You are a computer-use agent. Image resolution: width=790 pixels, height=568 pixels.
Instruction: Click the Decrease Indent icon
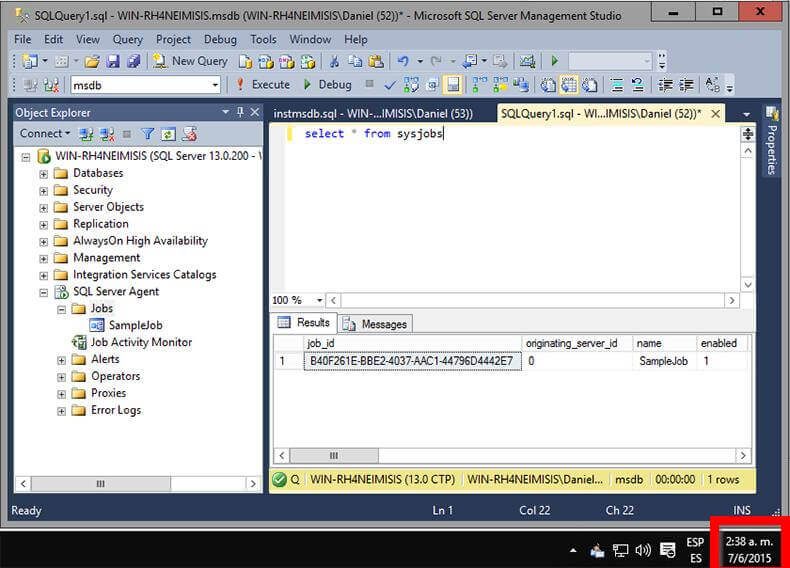pos(666,85)
